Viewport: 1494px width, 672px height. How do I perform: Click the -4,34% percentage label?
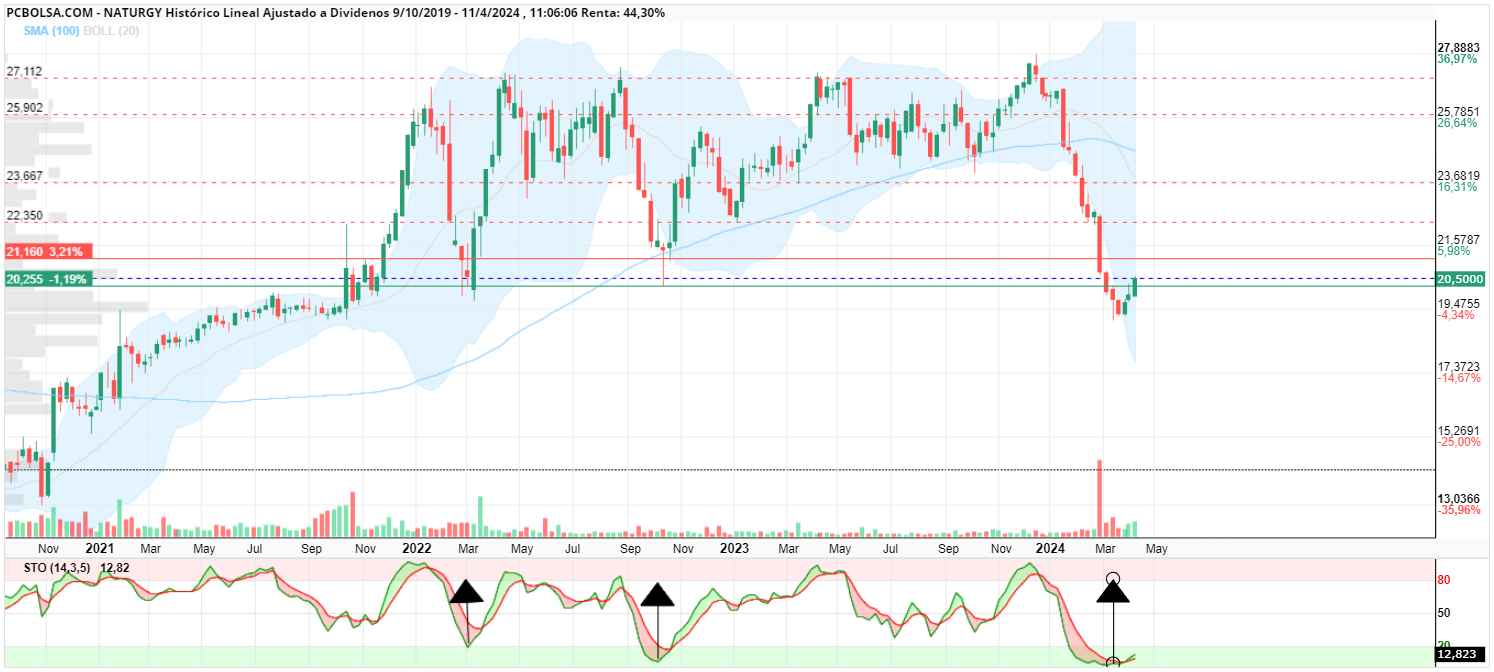coord(1455,315)
